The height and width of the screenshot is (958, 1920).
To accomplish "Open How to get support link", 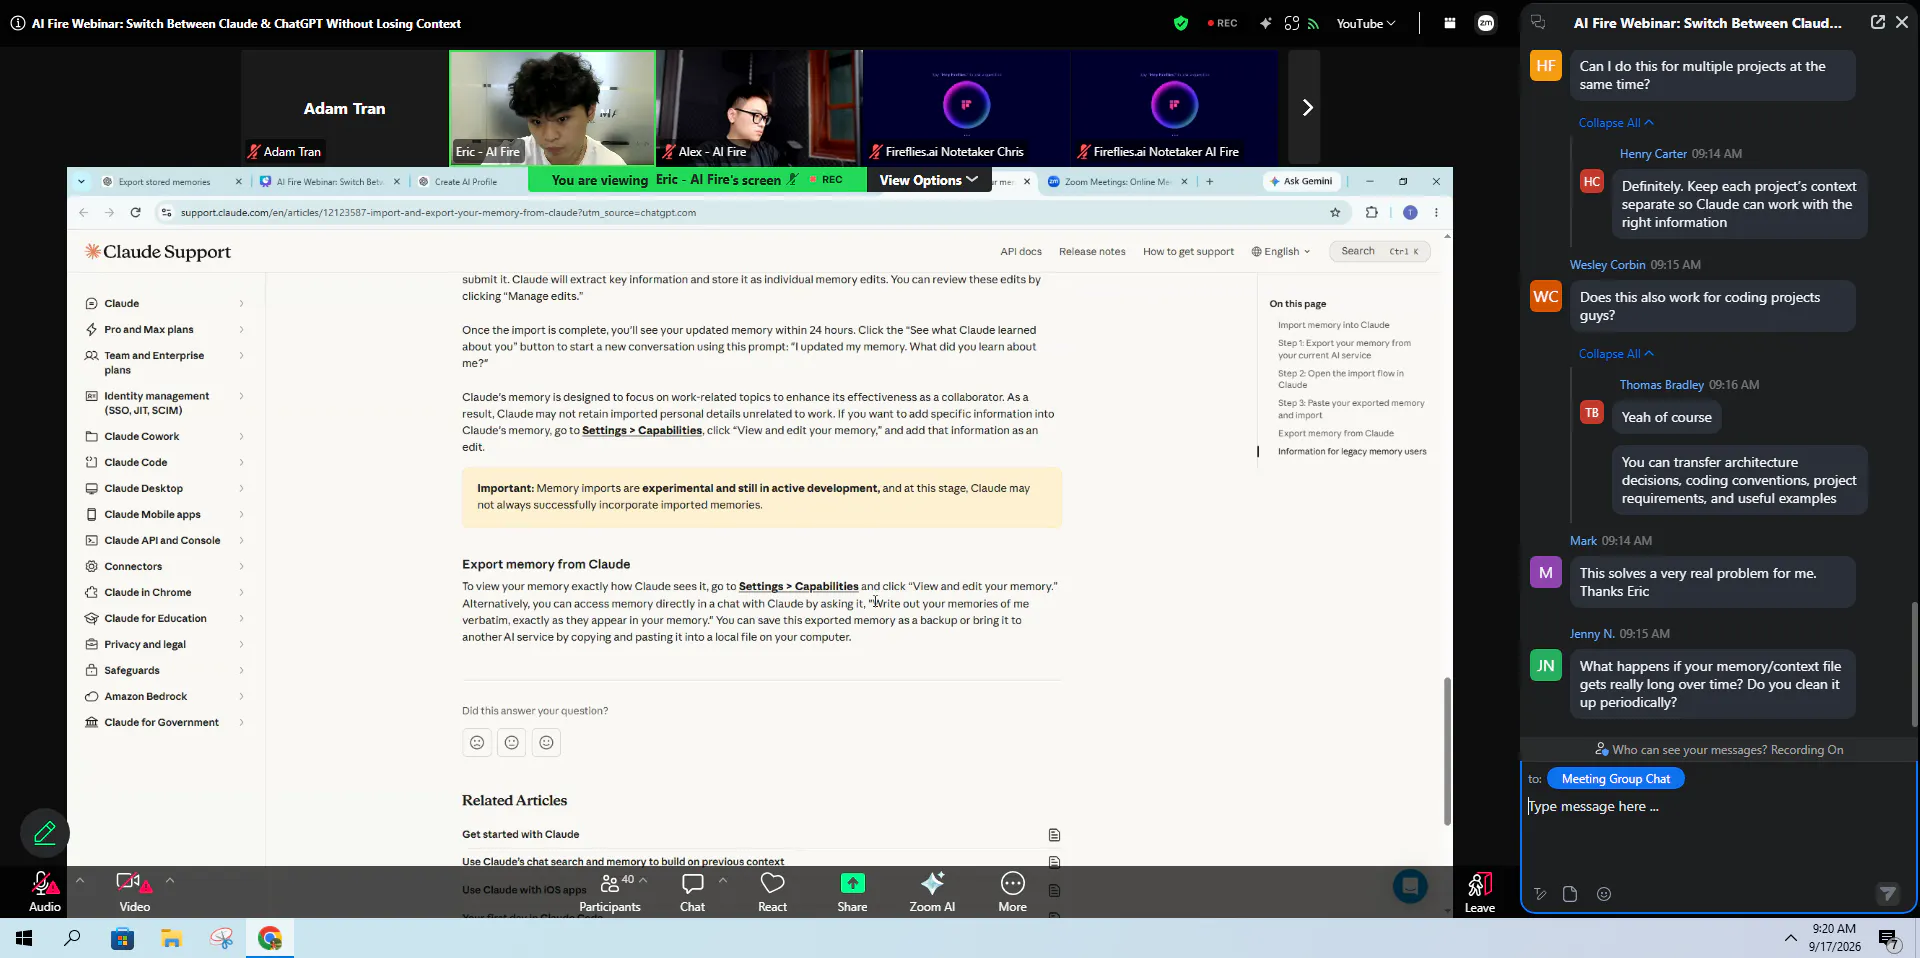I will [x=1188, y=252].
